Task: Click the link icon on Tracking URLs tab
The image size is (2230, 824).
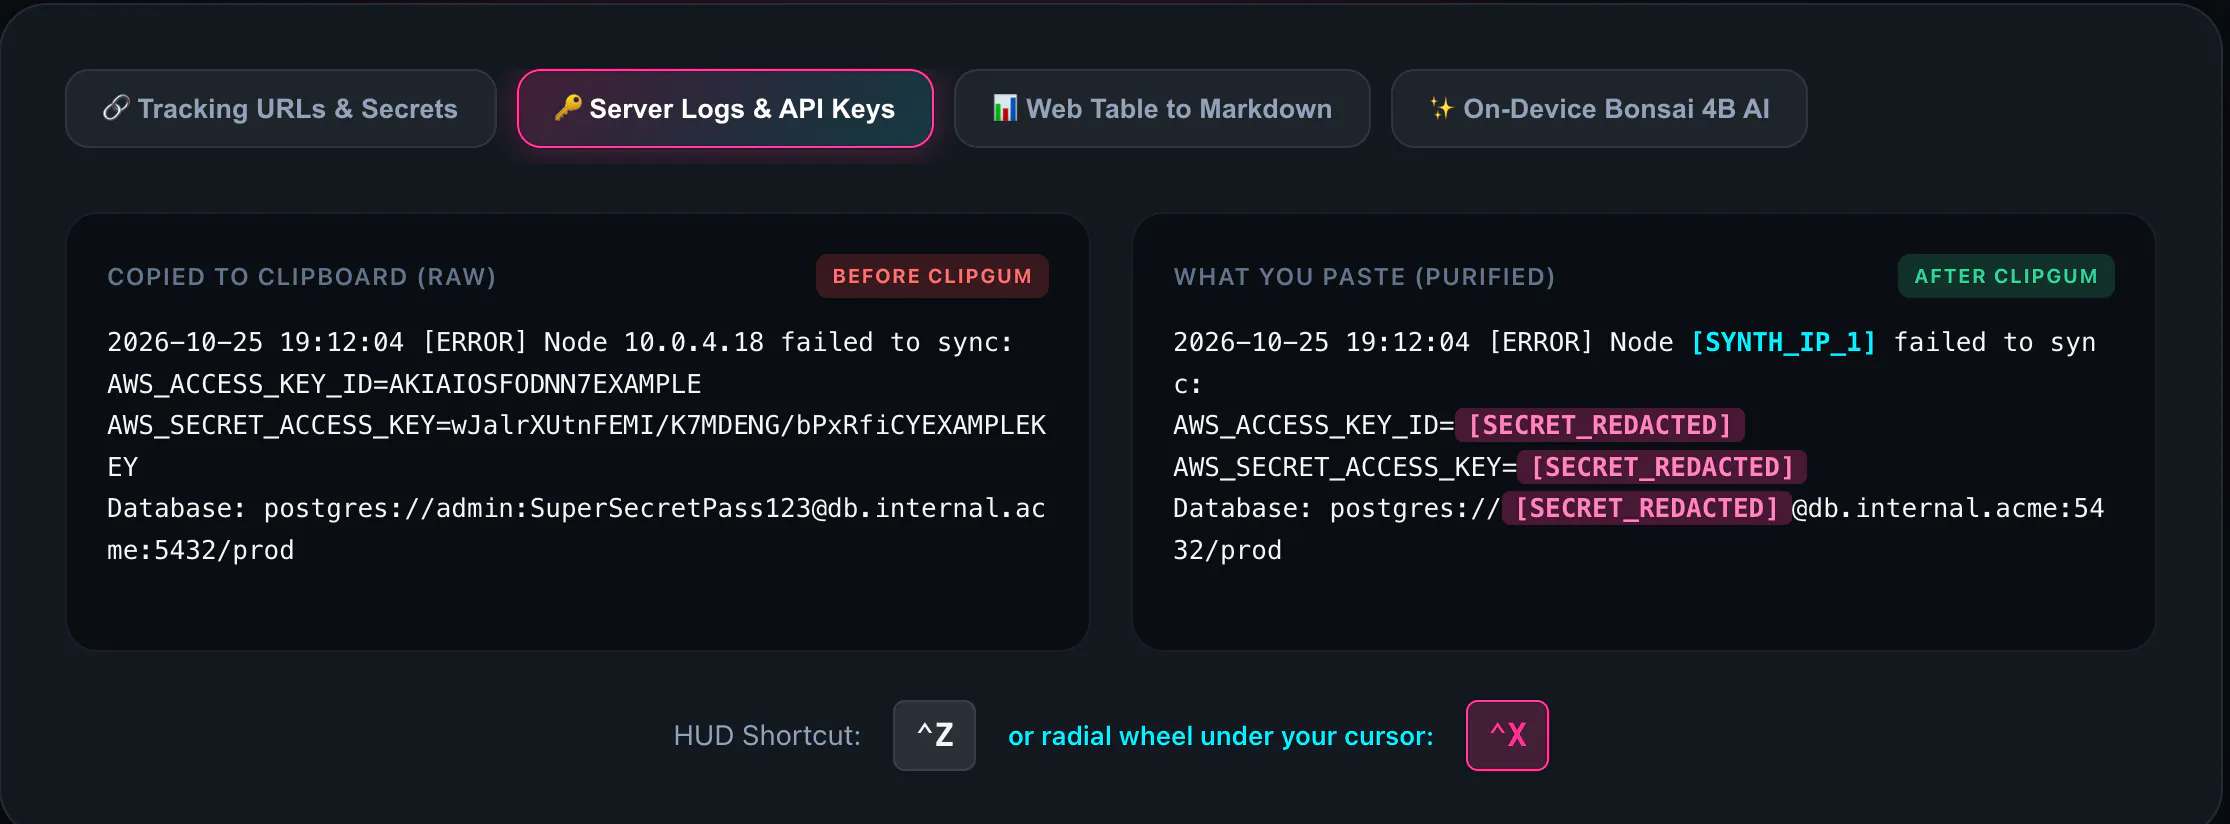Action: 116,108
